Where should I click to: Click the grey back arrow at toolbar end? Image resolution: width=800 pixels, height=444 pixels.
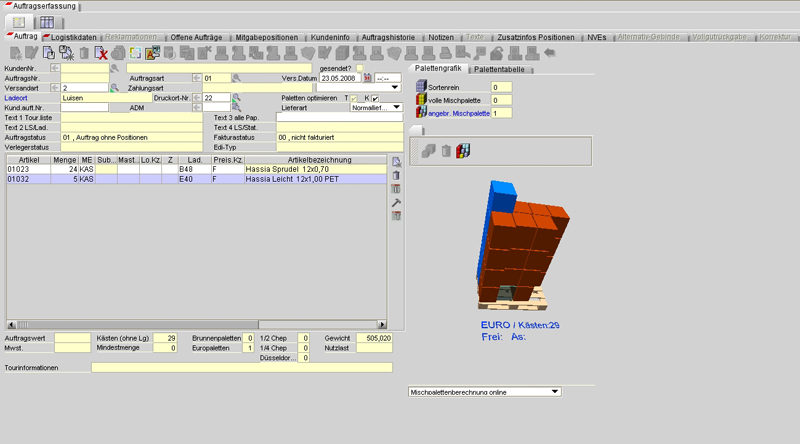point(549,52)
